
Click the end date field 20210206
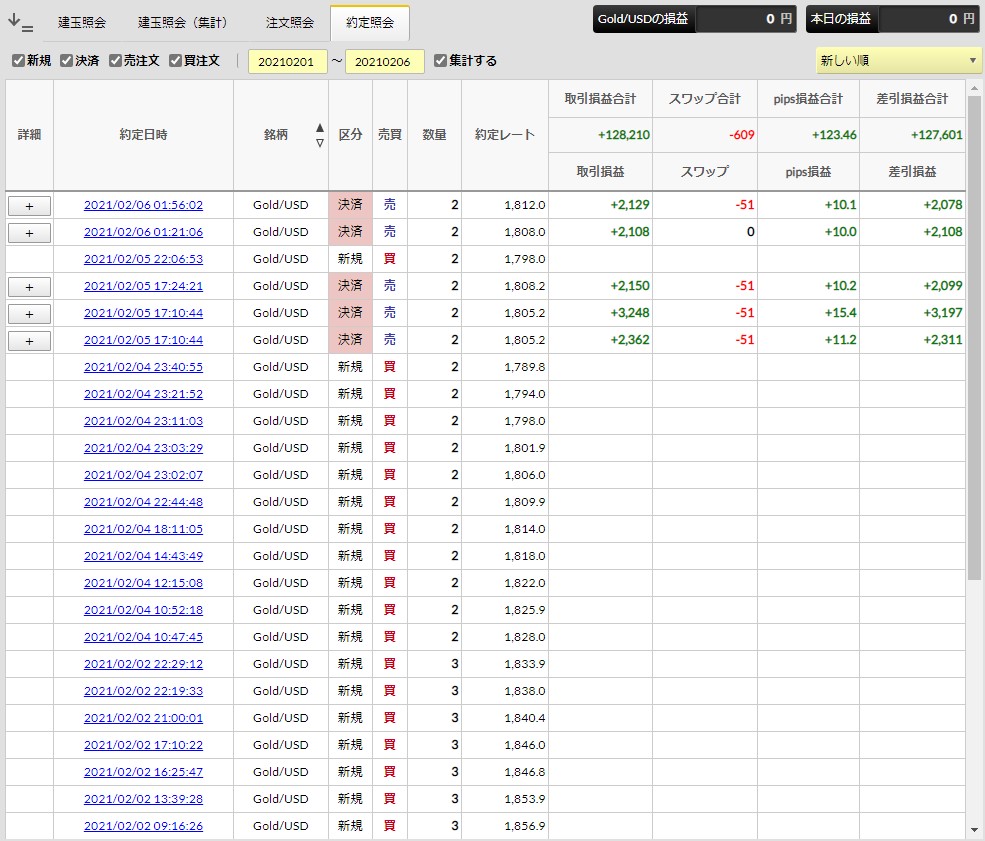[x=384, y=62]
